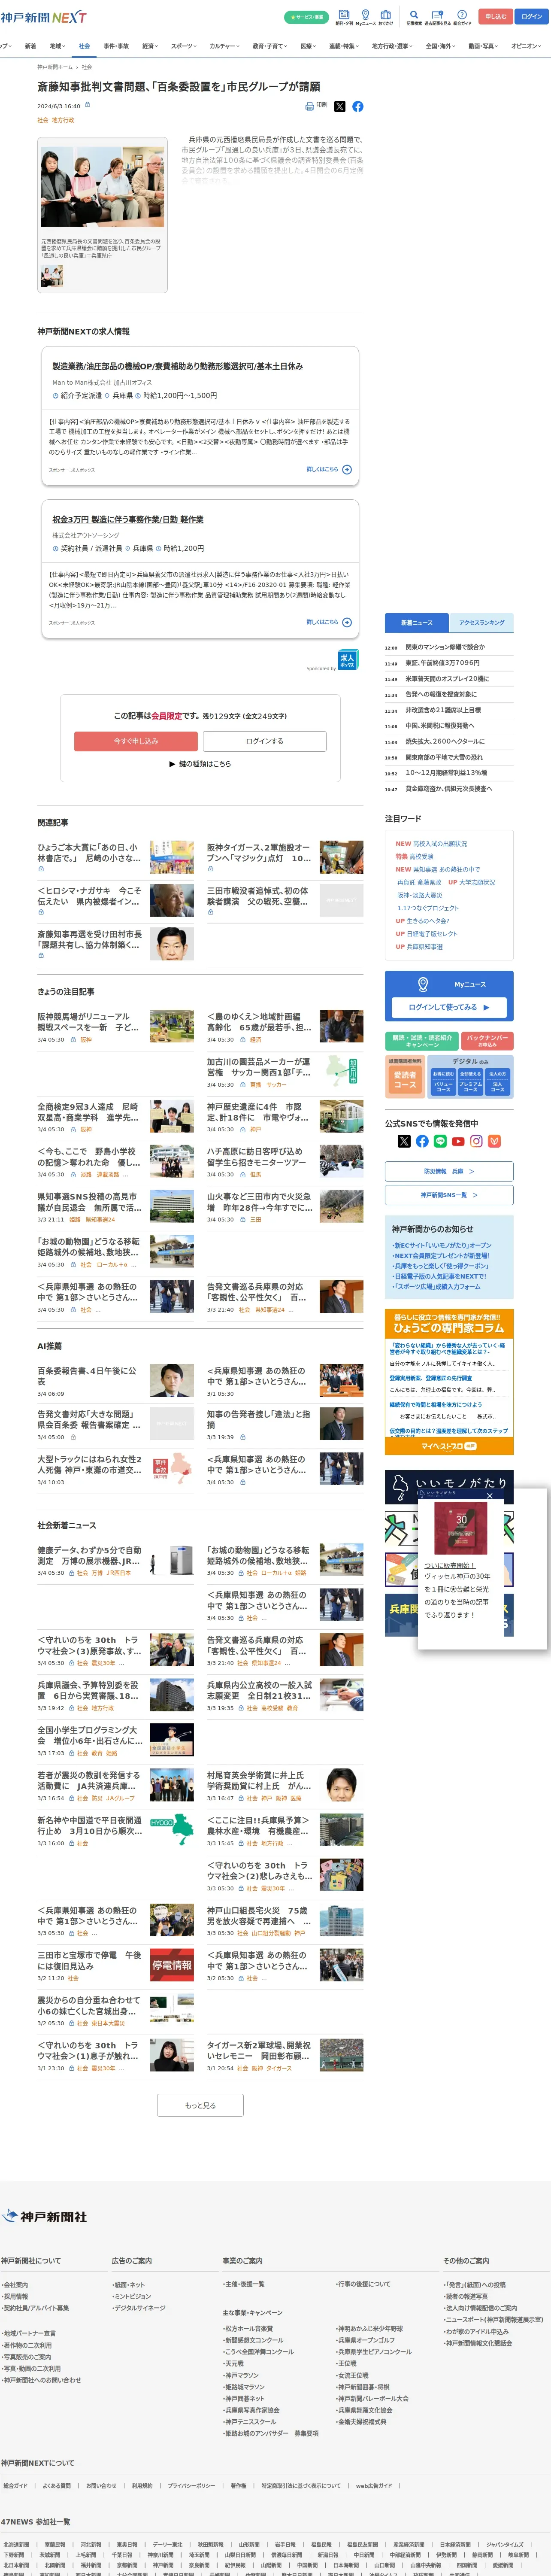This screenshot has height=2576, width=551.
Task: Click the article's main photo thumbnail
Action: point(102,188)
